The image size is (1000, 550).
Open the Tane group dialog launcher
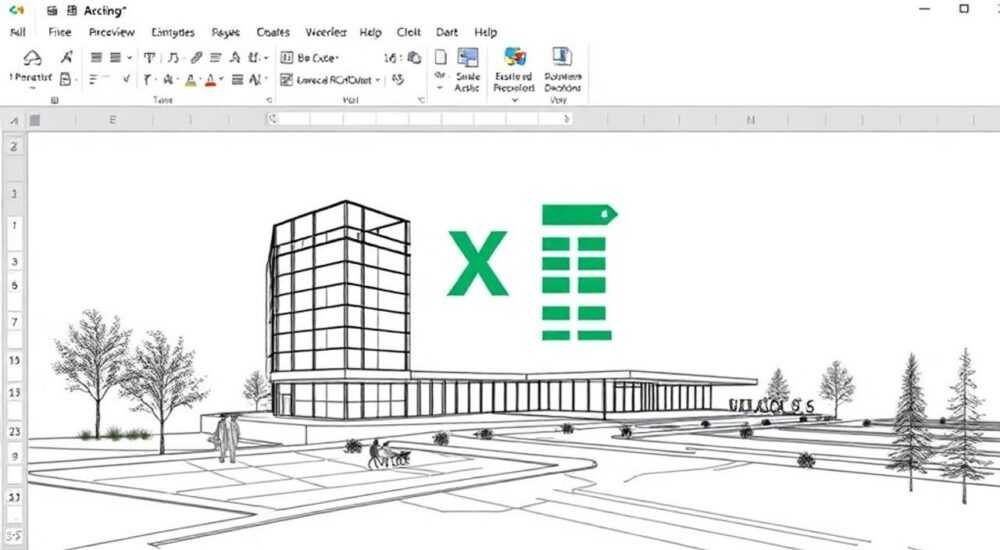point(269,100)
